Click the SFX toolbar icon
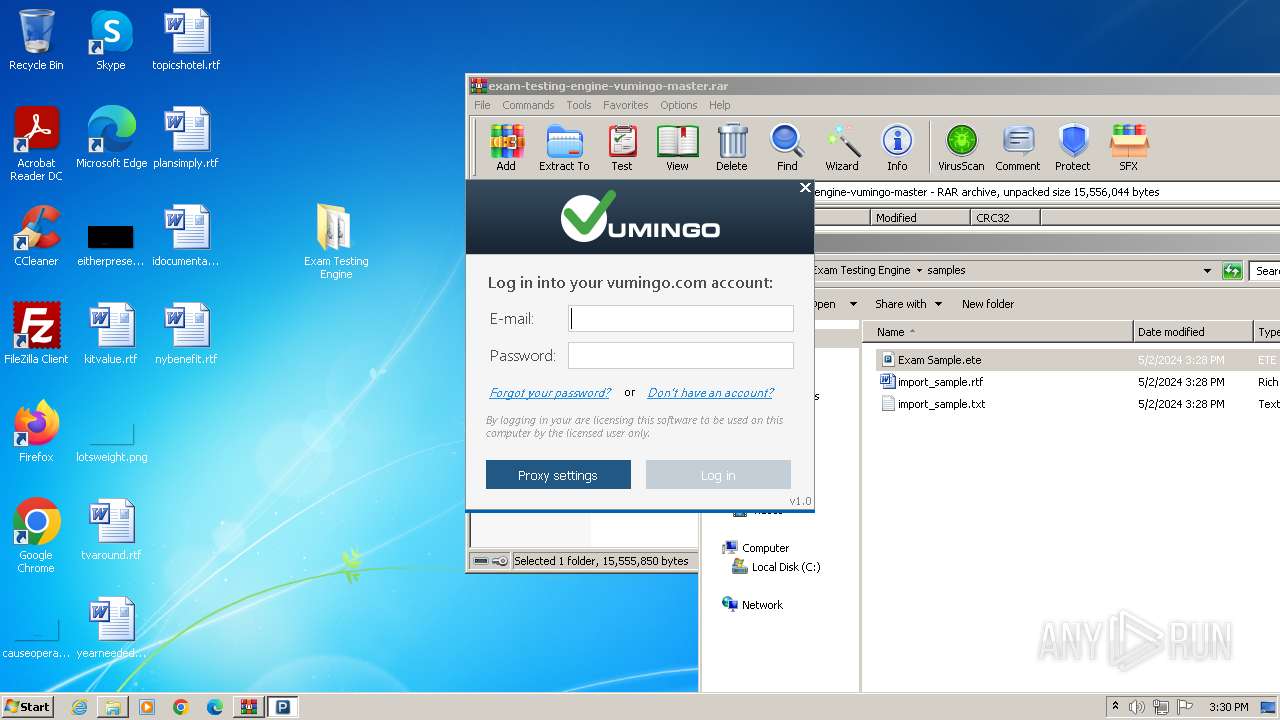Screen dimensions: 1280x720 1128,148
